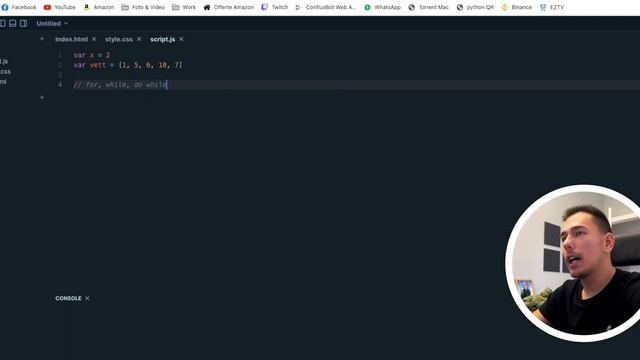The image size is (640, 360).
Task: Open the Torrent Mac bookmark
Action: [x=429, y=7]
